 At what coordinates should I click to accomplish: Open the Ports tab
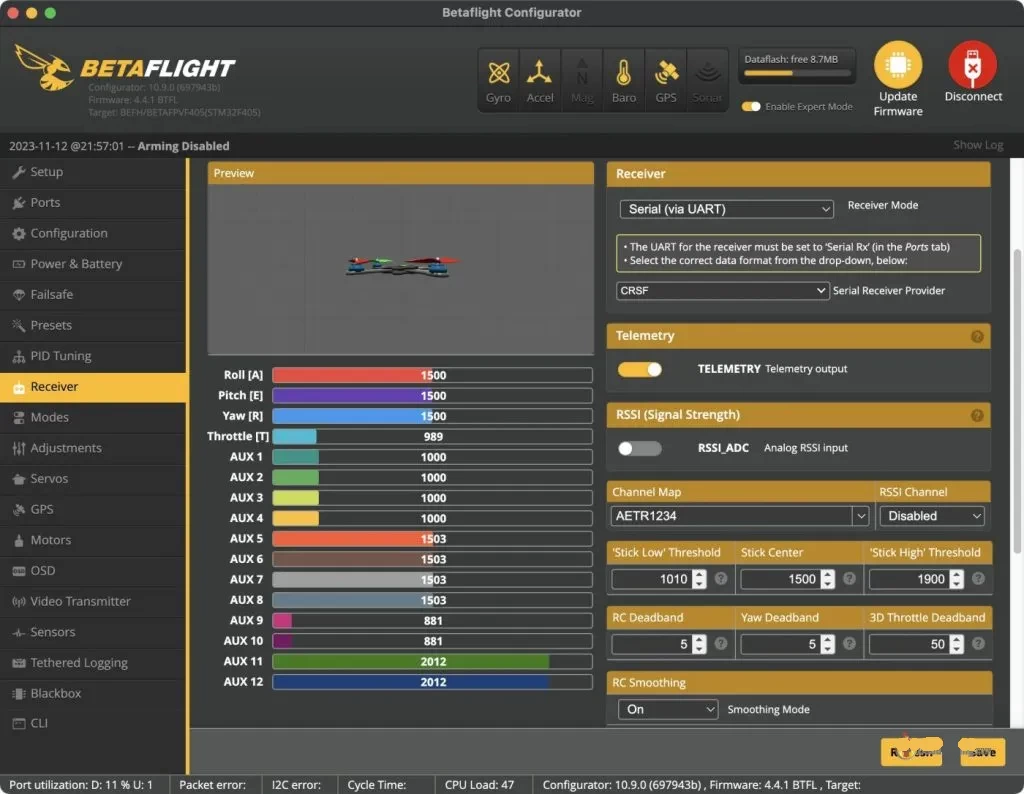[x=93, y=203]
